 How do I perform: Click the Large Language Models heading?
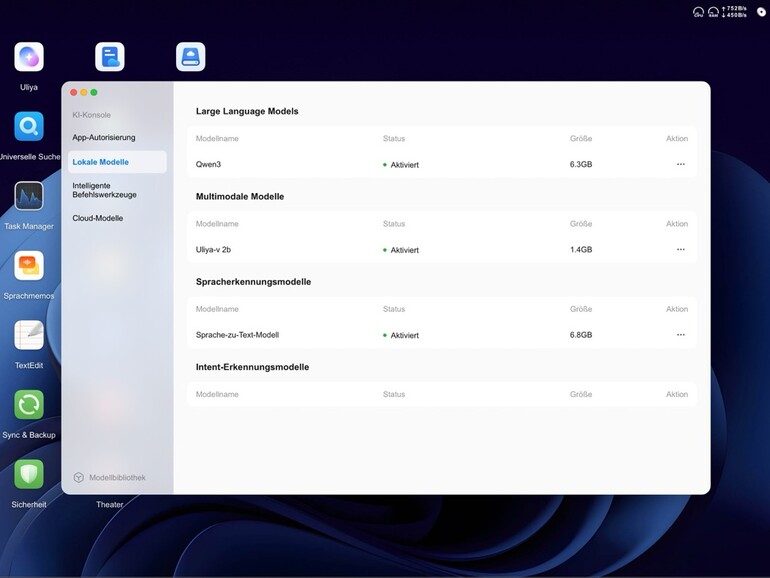[x=247, y=111]
